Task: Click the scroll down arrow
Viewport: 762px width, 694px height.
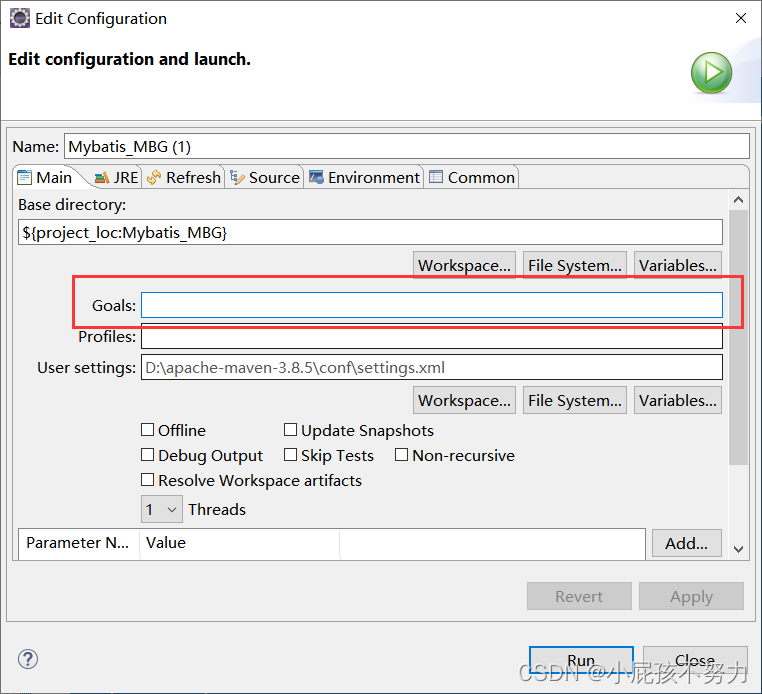Action: tap(738, 549)
